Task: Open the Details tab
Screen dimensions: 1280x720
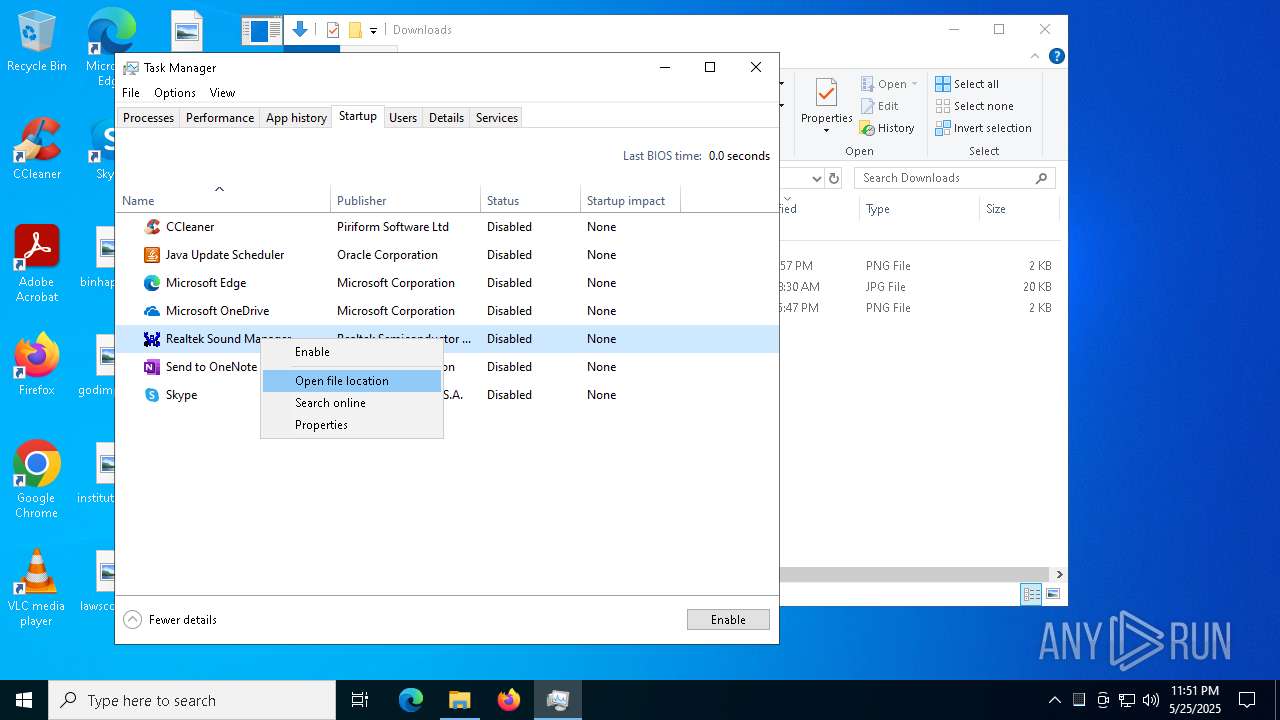Action: 446,118
